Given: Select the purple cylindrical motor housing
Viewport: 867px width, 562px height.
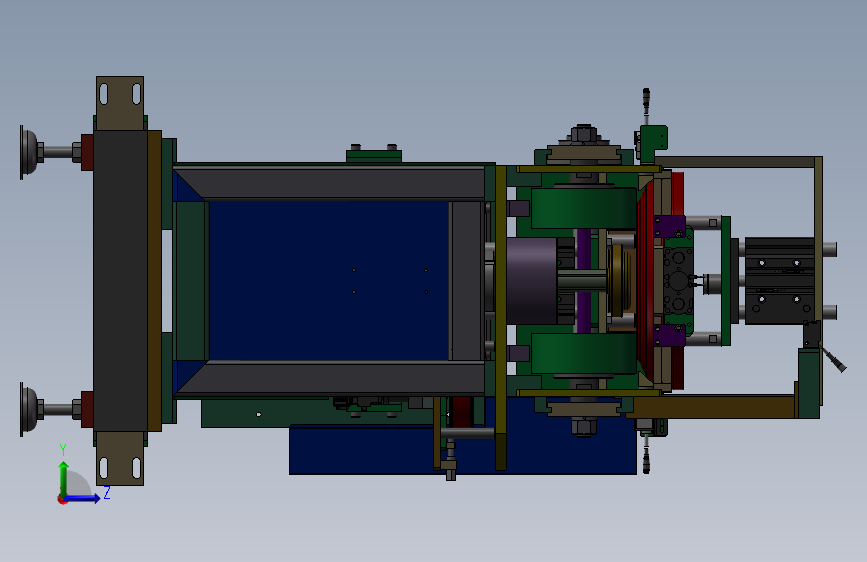Looking at the screenshot, I should [x=531, y=281].
